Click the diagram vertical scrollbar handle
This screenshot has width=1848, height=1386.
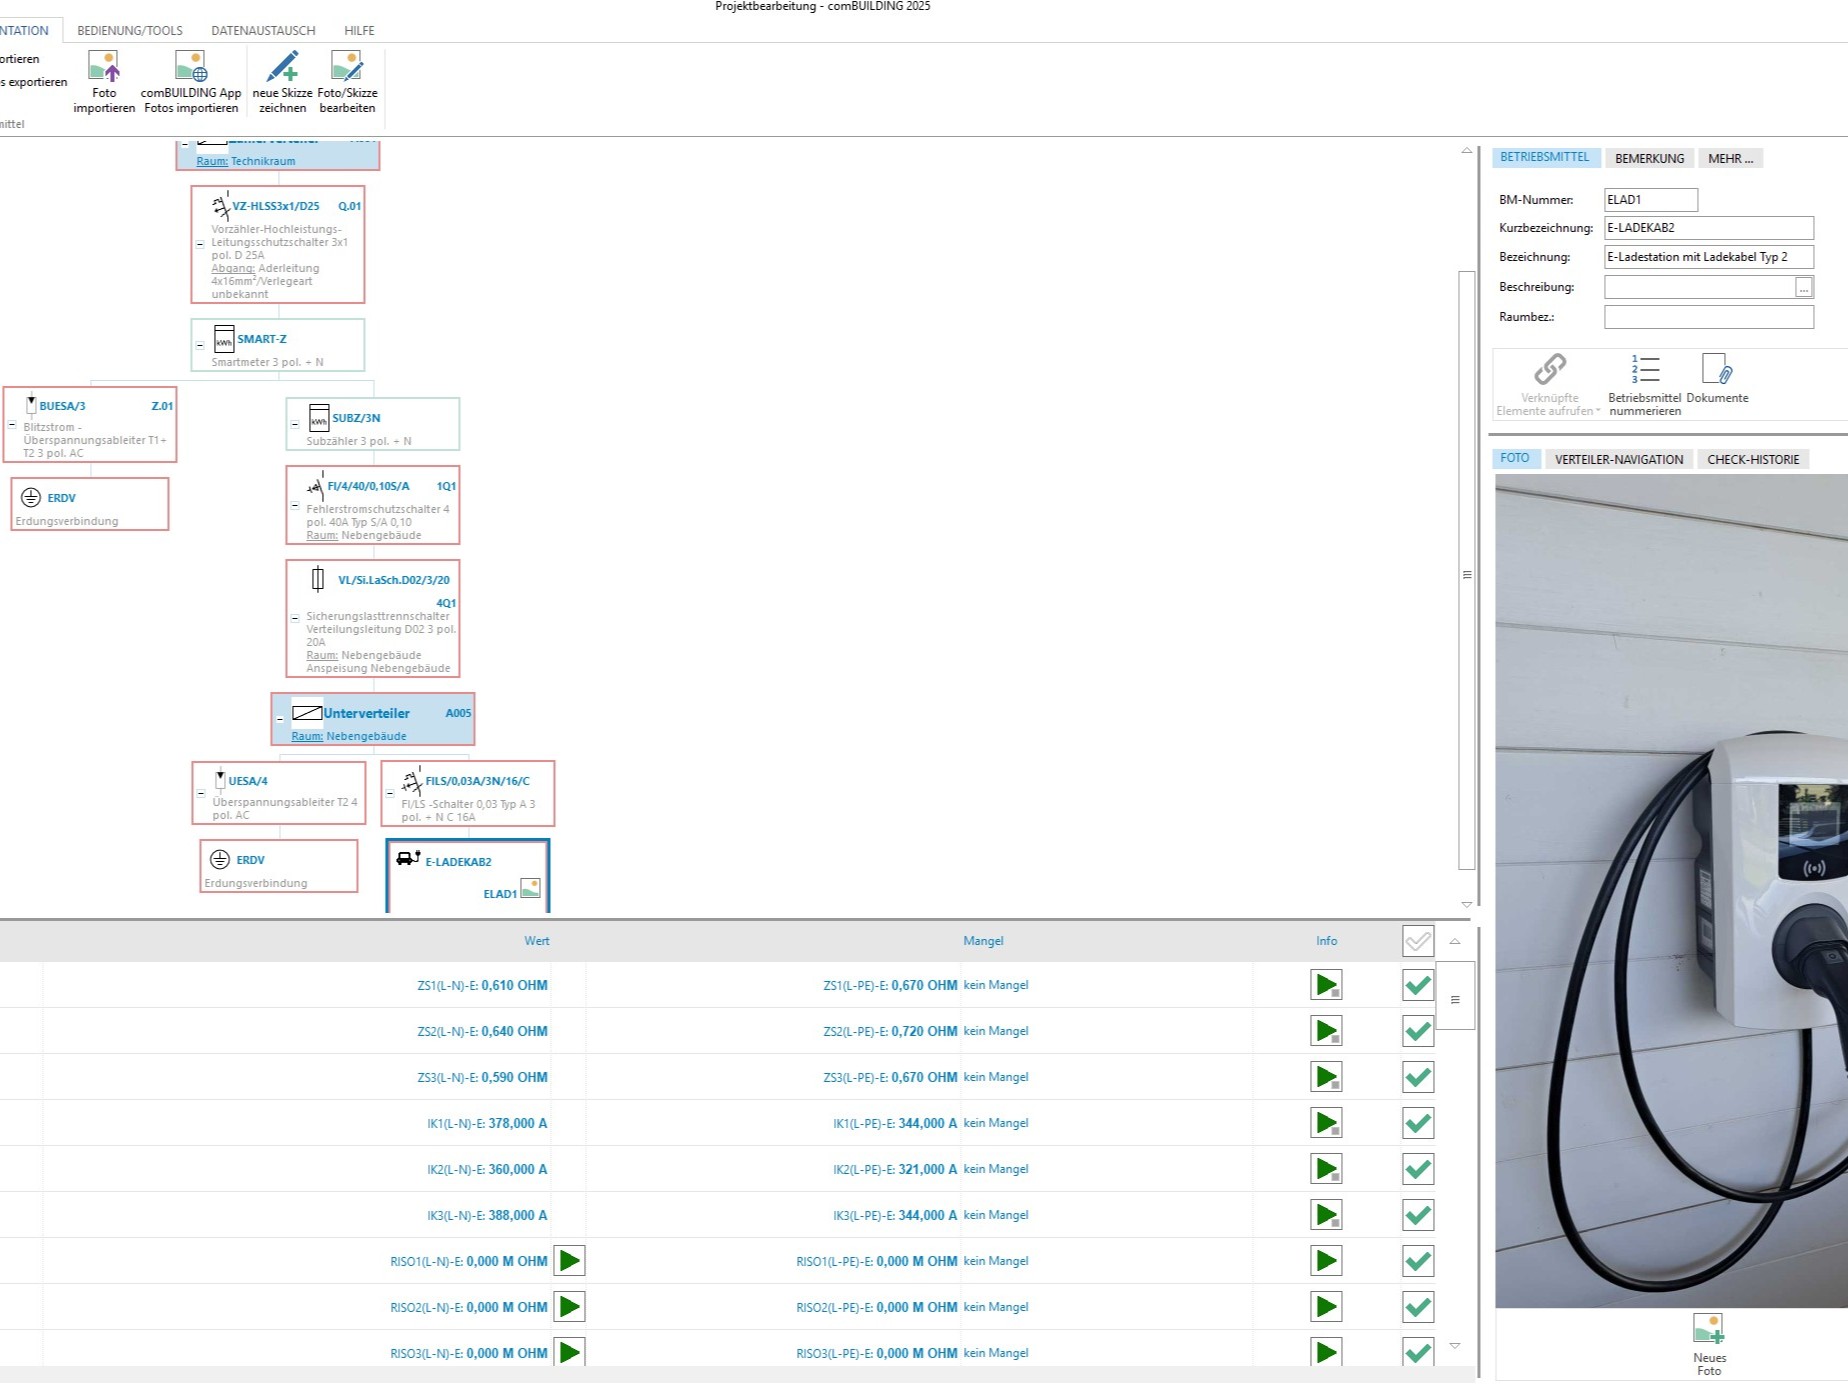pyautogui.click(x=1467, y=572)
